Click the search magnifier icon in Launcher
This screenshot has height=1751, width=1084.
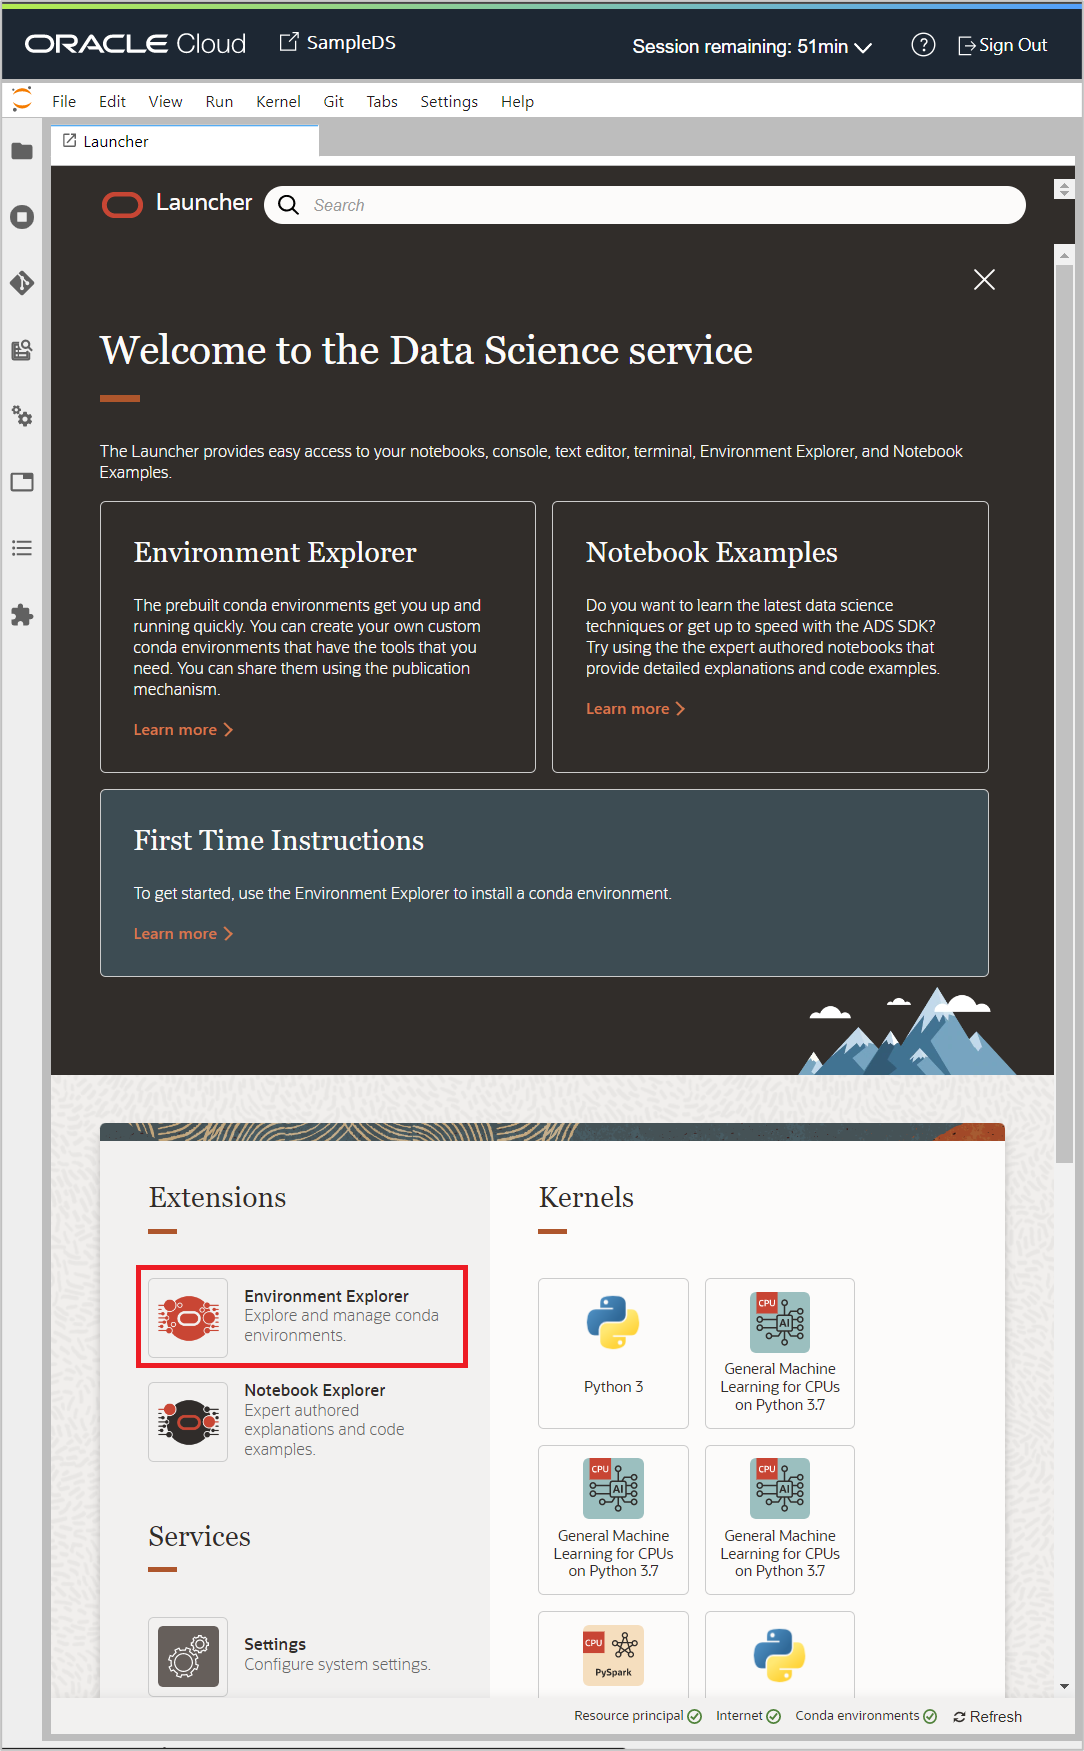[288, 205]
